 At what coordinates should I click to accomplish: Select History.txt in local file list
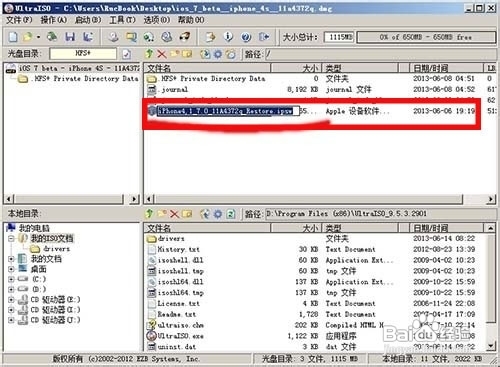pyautogui.click(x=179, y=249)
